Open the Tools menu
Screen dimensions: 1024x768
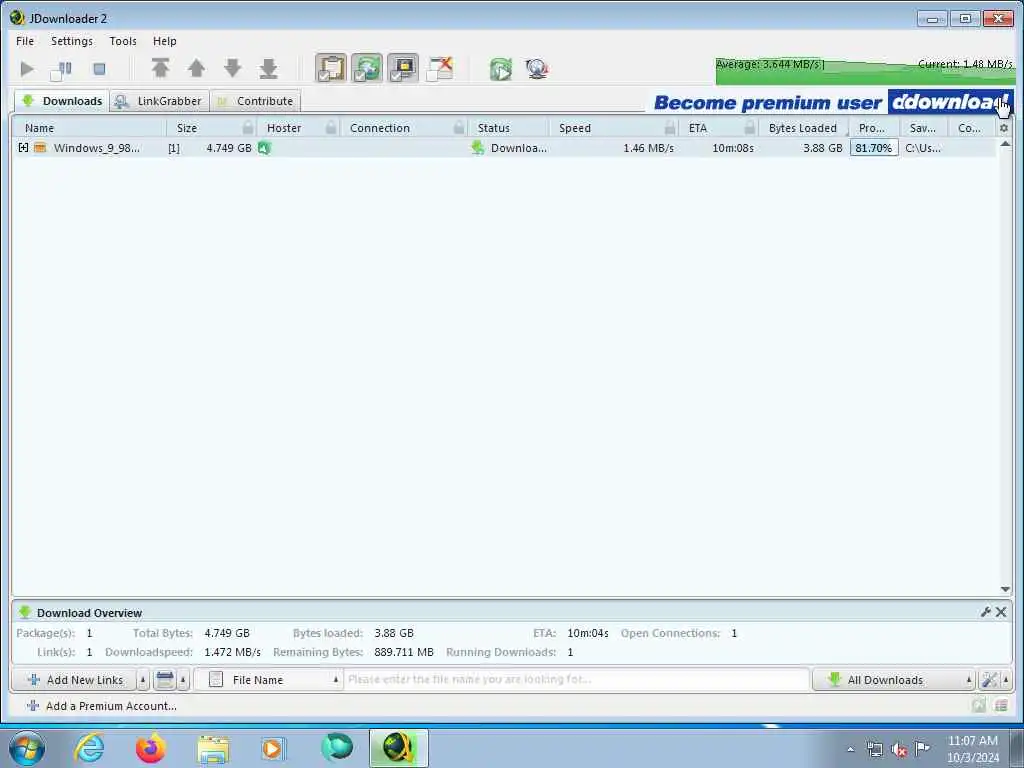pyautogui.click(x=123, y=41)
